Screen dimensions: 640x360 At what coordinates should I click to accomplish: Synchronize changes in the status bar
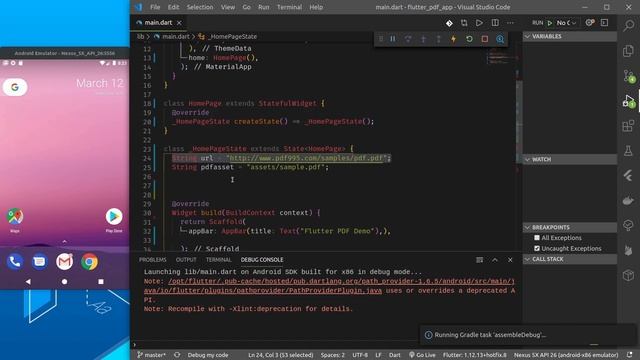coord(177,355)
